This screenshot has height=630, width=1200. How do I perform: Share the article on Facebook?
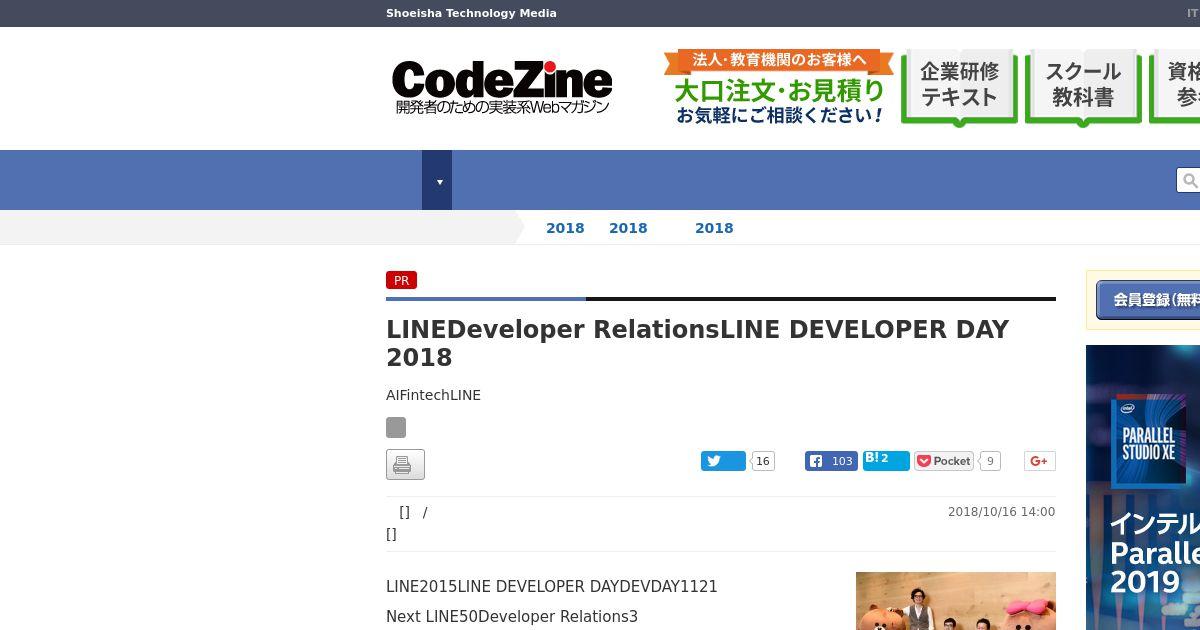point(831,461)
